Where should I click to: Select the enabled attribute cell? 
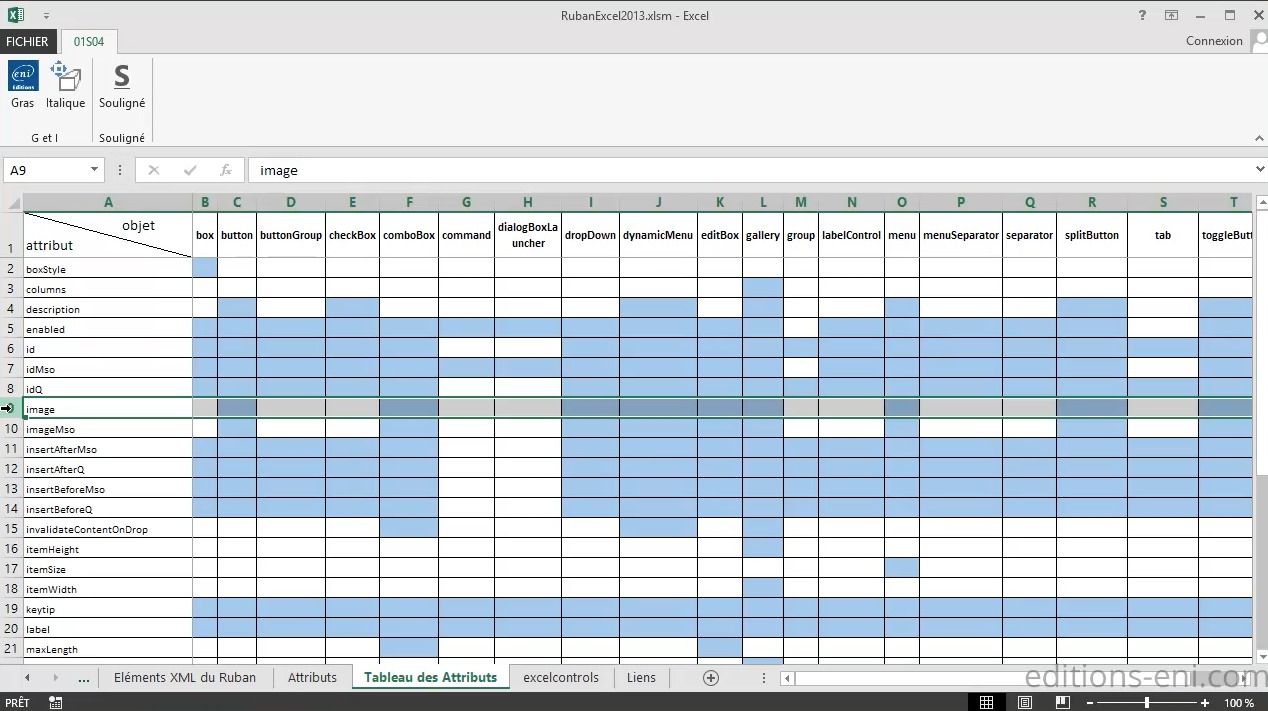[108, 329]
